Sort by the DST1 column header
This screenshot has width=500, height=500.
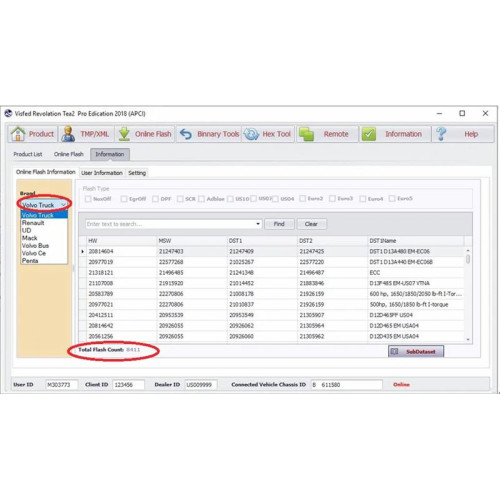point(262,241)
